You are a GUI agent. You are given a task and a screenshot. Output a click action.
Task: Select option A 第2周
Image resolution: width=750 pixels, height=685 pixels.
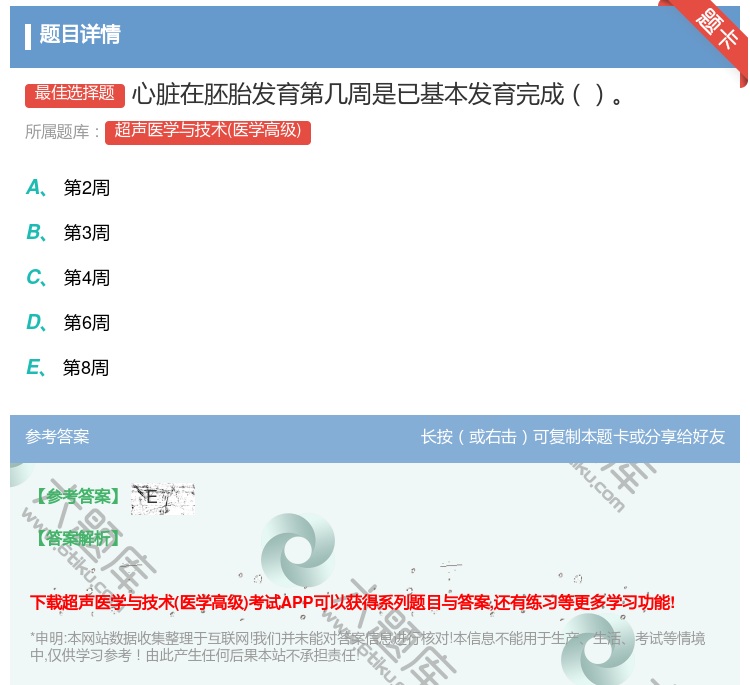click(68, 188)
